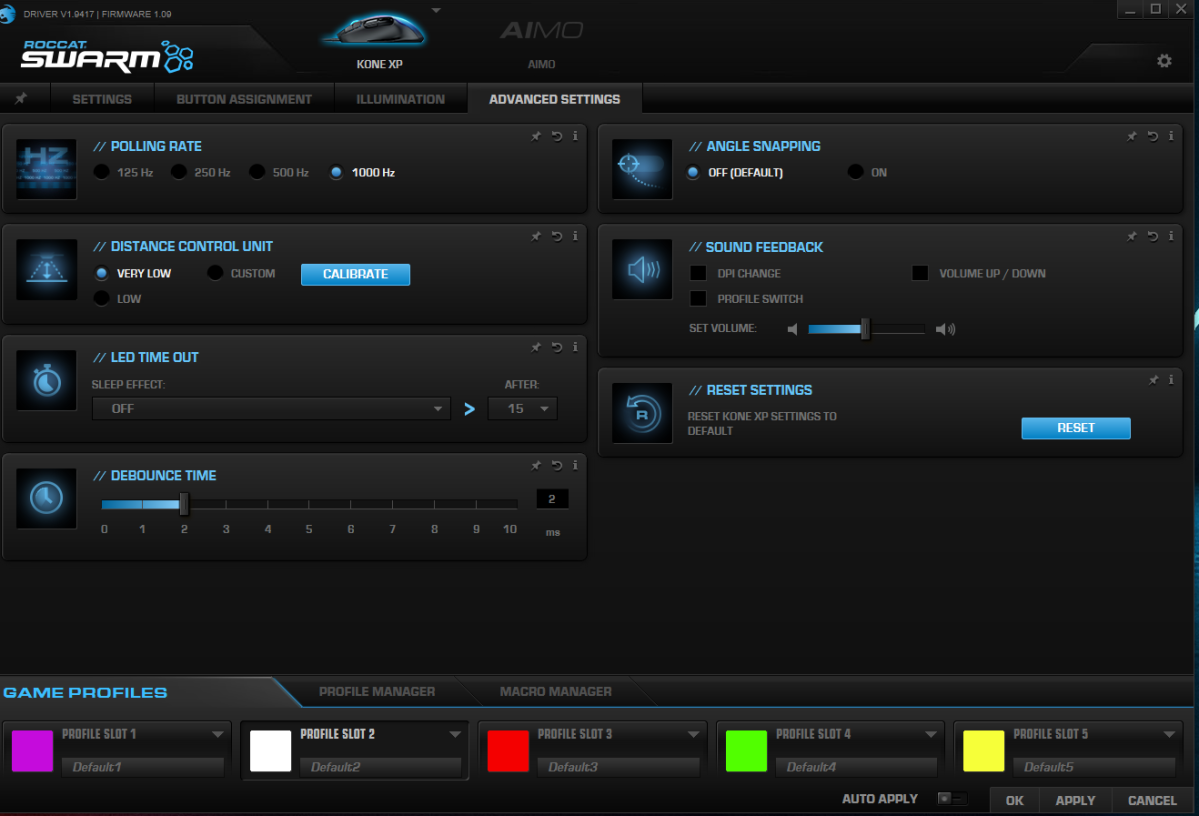Pin the Polling Rate panel
The width and height of the screenshot is (1199, 816).
tap(536, 136)
